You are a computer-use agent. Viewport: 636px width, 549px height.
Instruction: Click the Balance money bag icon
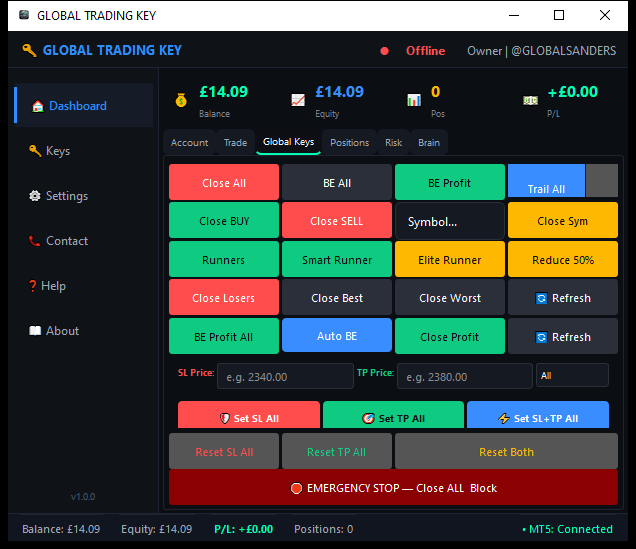click(181, 100)
